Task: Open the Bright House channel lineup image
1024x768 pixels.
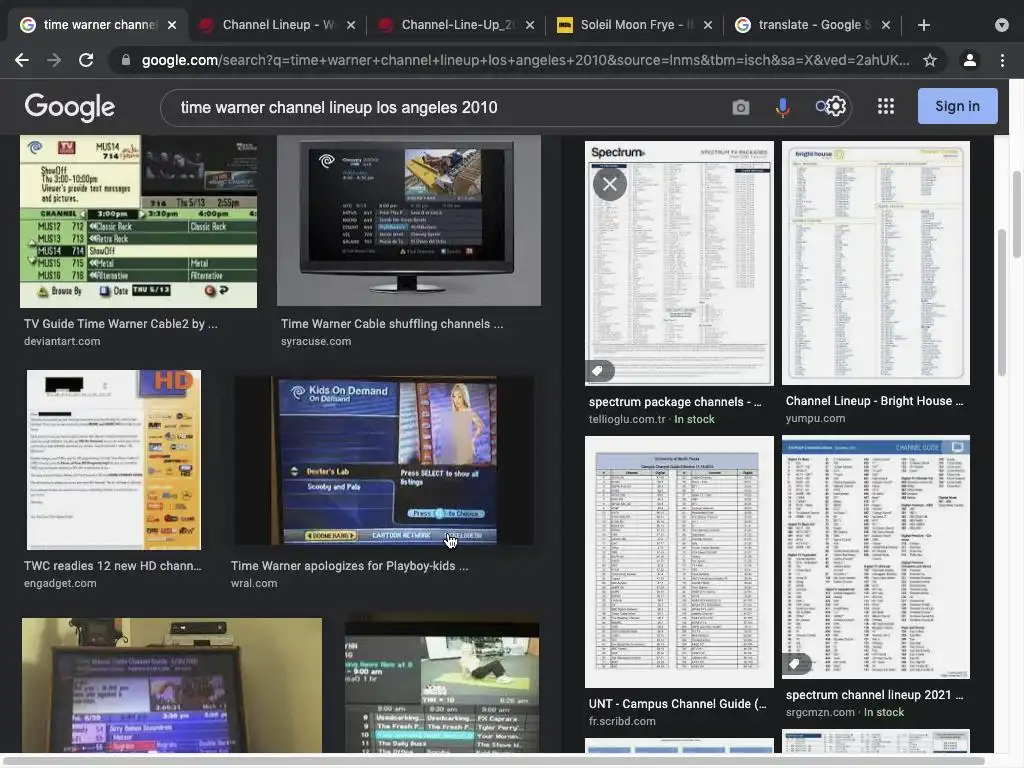Action: pyautogui.click(x=876, y=263)
